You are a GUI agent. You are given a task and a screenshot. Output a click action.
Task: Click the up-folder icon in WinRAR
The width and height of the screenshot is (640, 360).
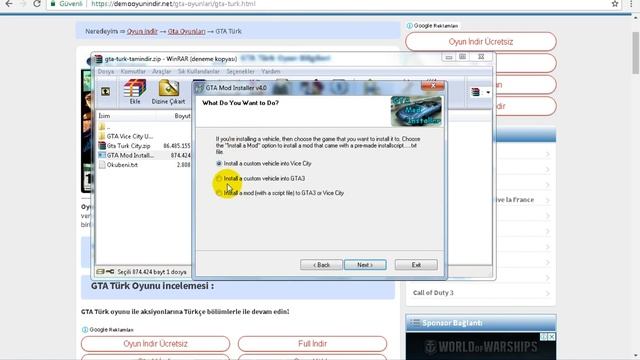pyautogui.click(x=105, y=91)
